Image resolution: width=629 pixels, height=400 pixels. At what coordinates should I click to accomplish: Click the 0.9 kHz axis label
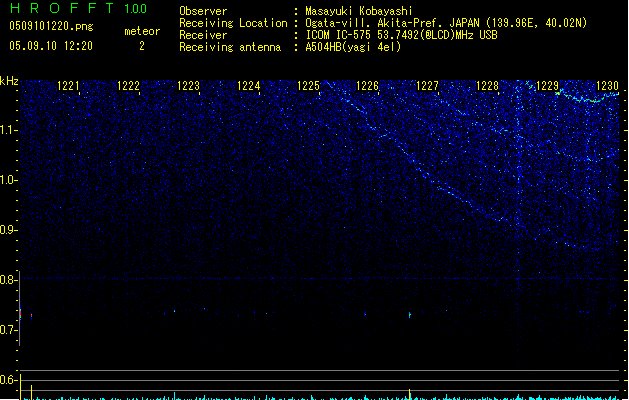(x=8, y=230)
